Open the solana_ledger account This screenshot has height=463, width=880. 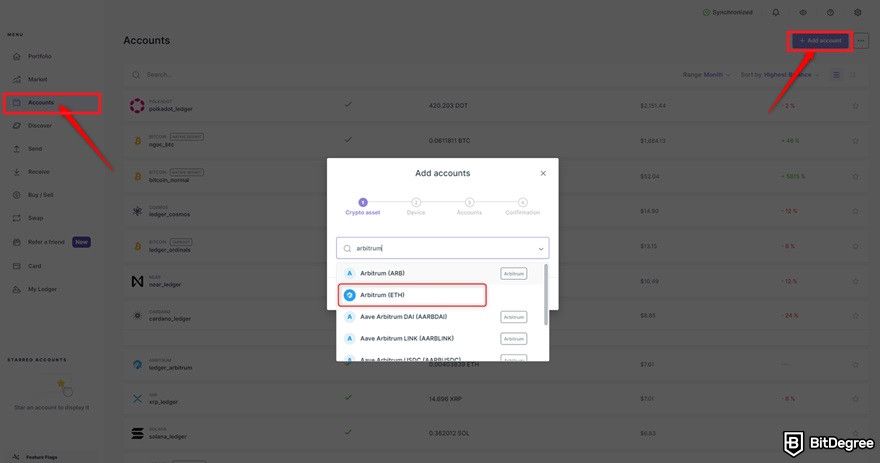click(x=495, y=433)
